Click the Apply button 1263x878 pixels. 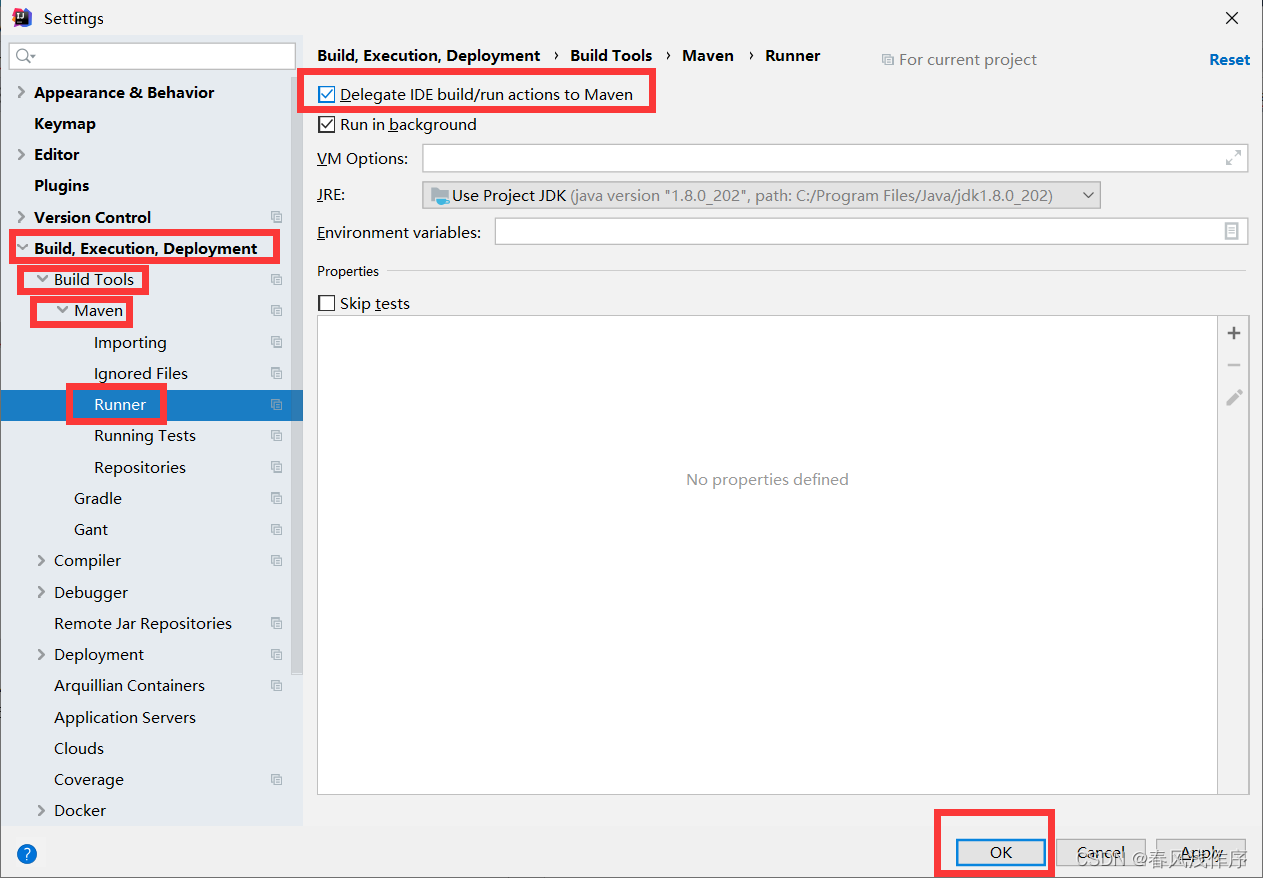click(1201, 852)
